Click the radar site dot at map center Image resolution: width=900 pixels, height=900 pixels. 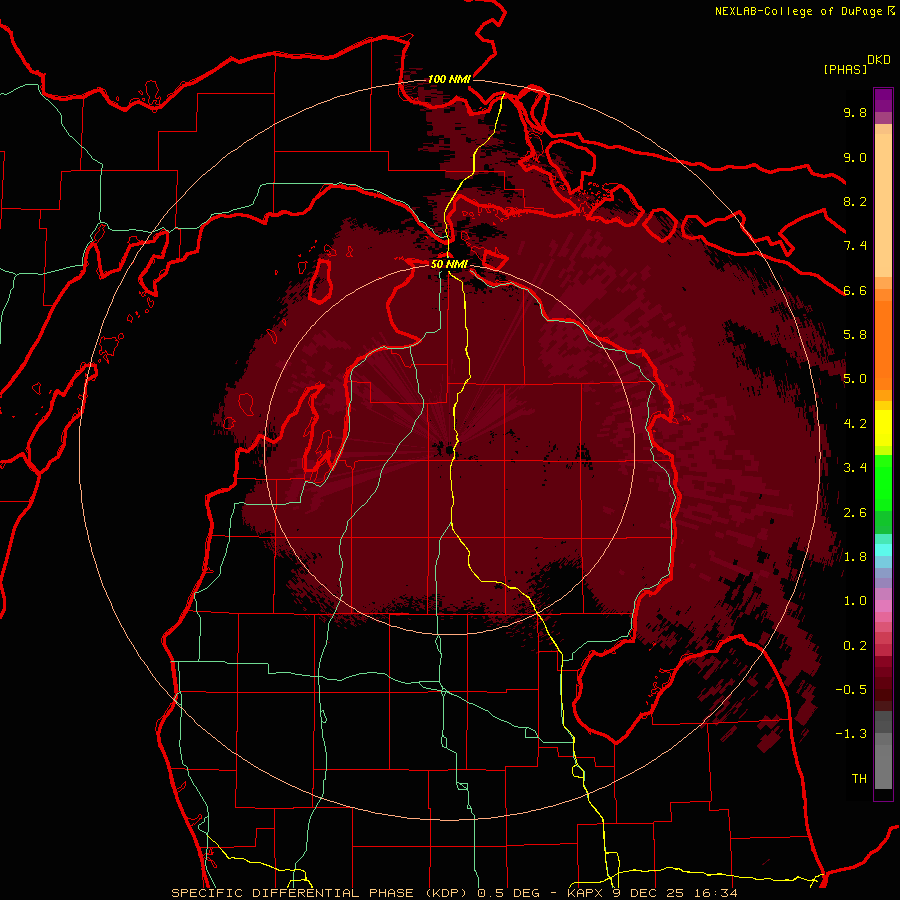(x=449, y=449)
